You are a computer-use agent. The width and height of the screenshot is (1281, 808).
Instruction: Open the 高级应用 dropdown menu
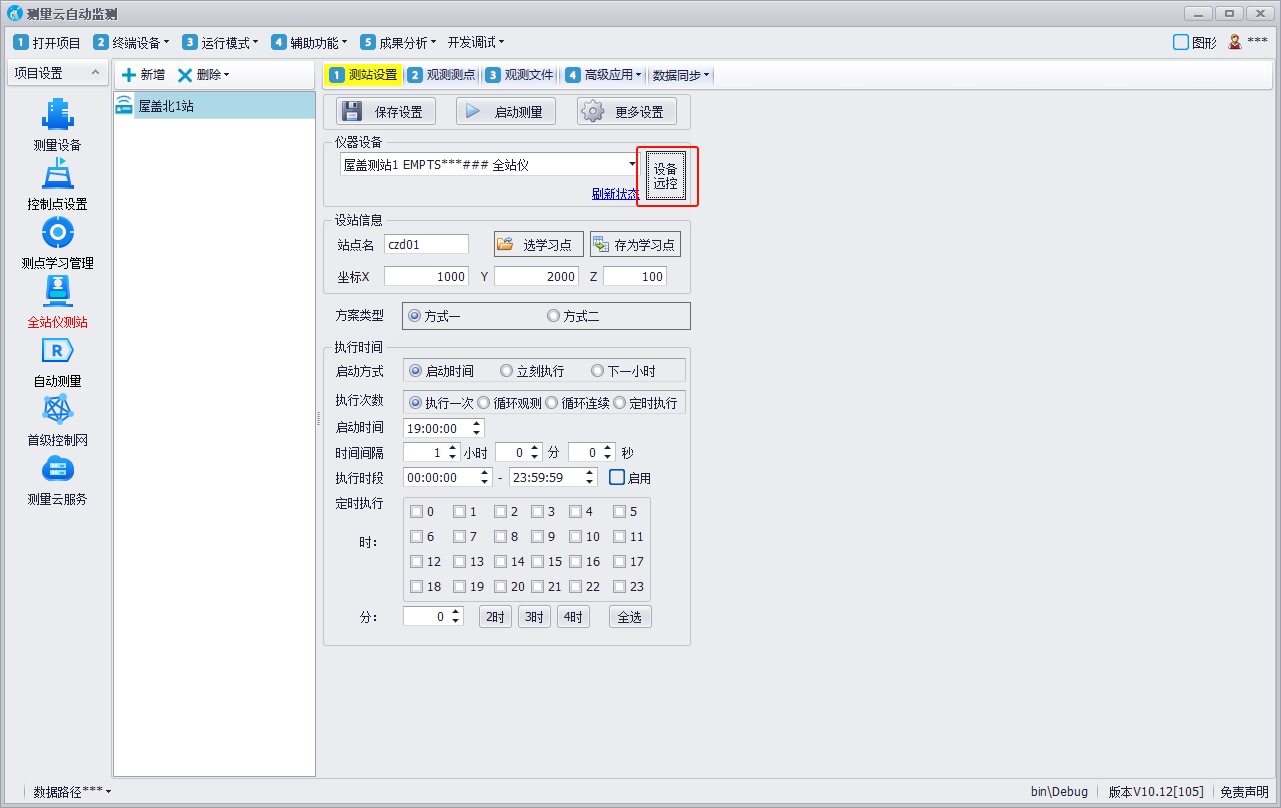click(x=604, y=75)
